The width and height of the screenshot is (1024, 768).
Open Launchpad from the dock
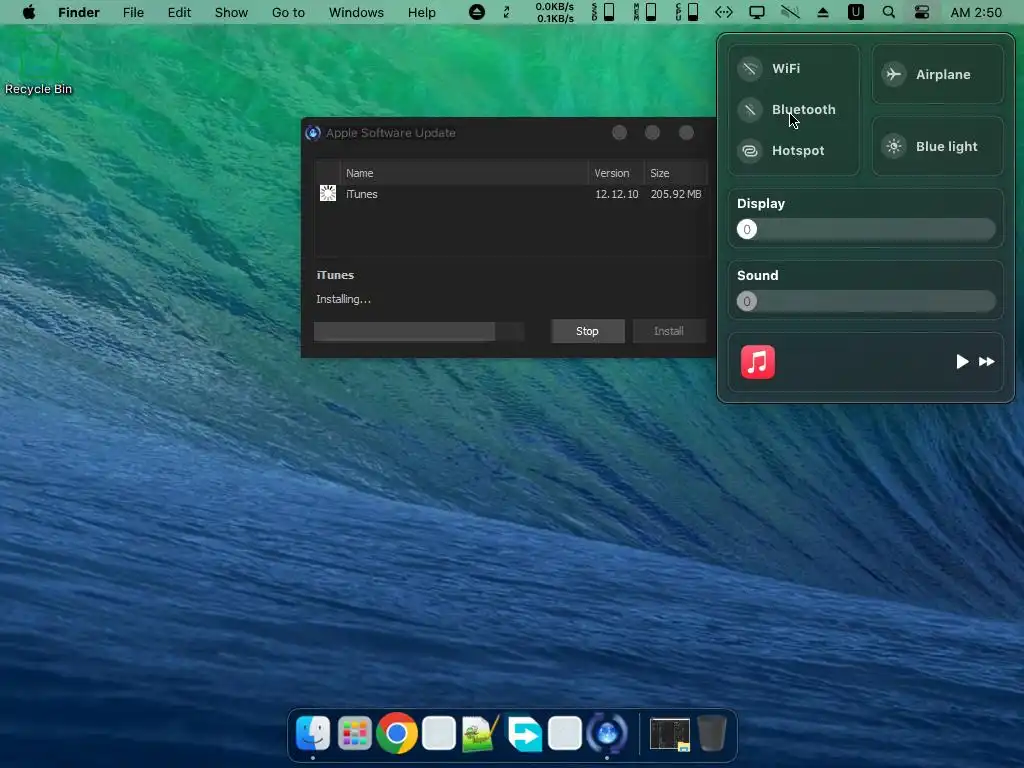[355, 733]
